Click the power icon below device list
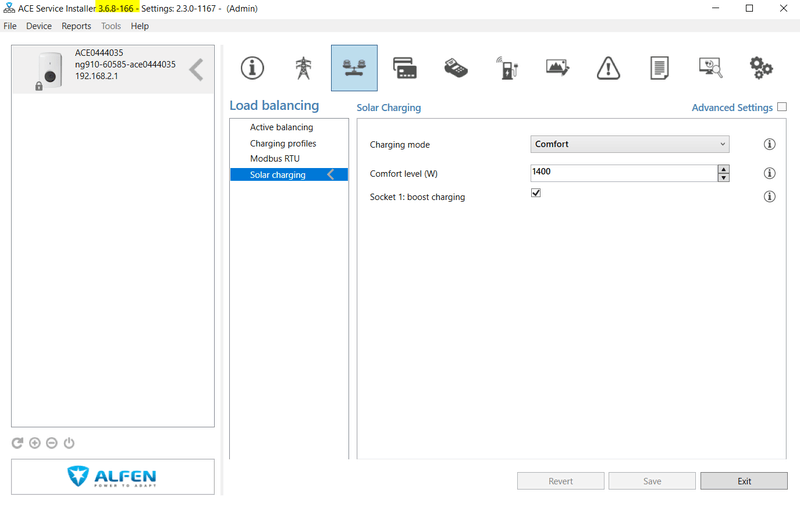800x507 pixels. (x=69, y=443)
